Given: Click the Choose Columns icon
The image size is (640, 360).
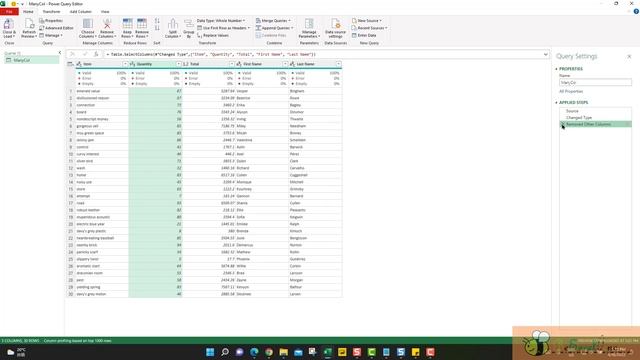Looking at the screenshot, I should pyautogui.click(x=88, y=24).
